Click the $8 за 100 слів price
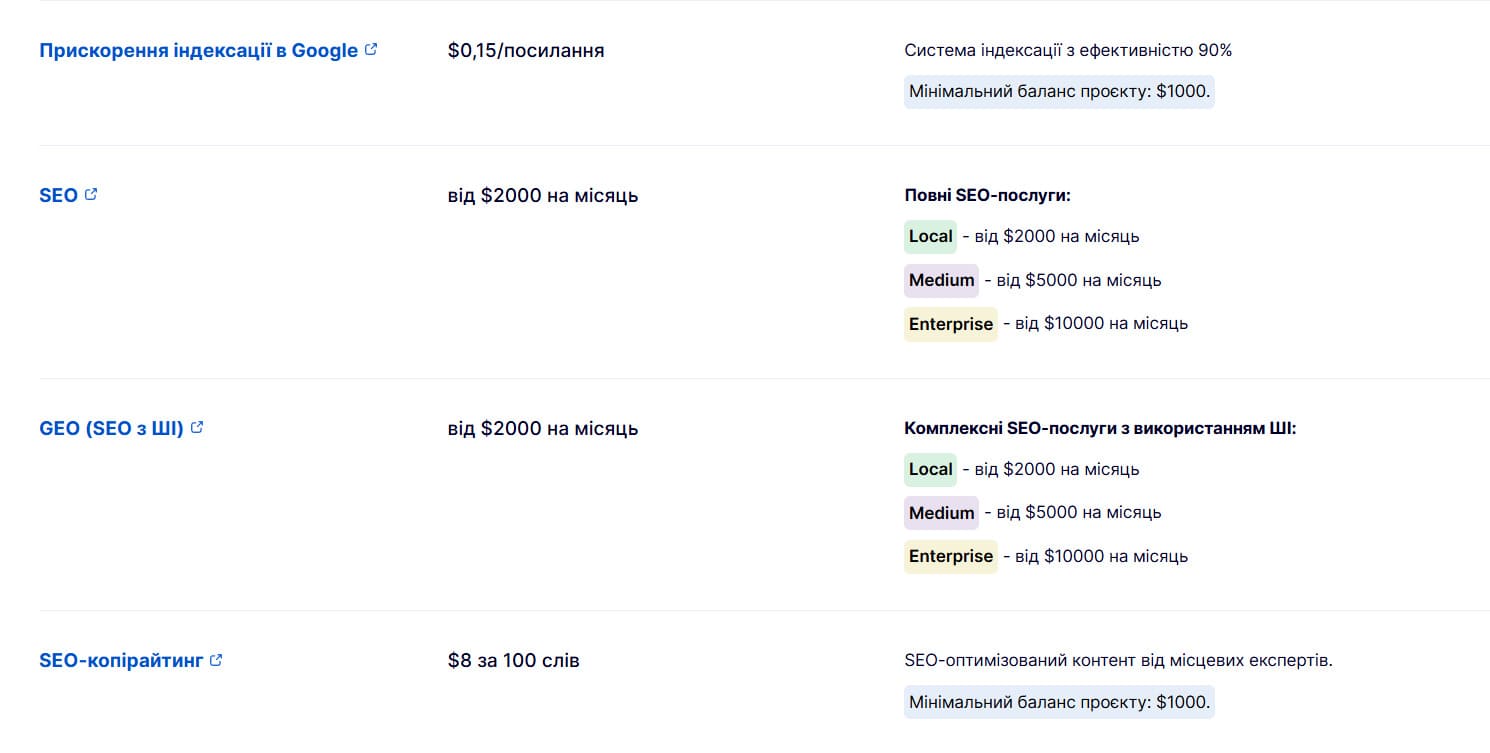 coord(513,661)
